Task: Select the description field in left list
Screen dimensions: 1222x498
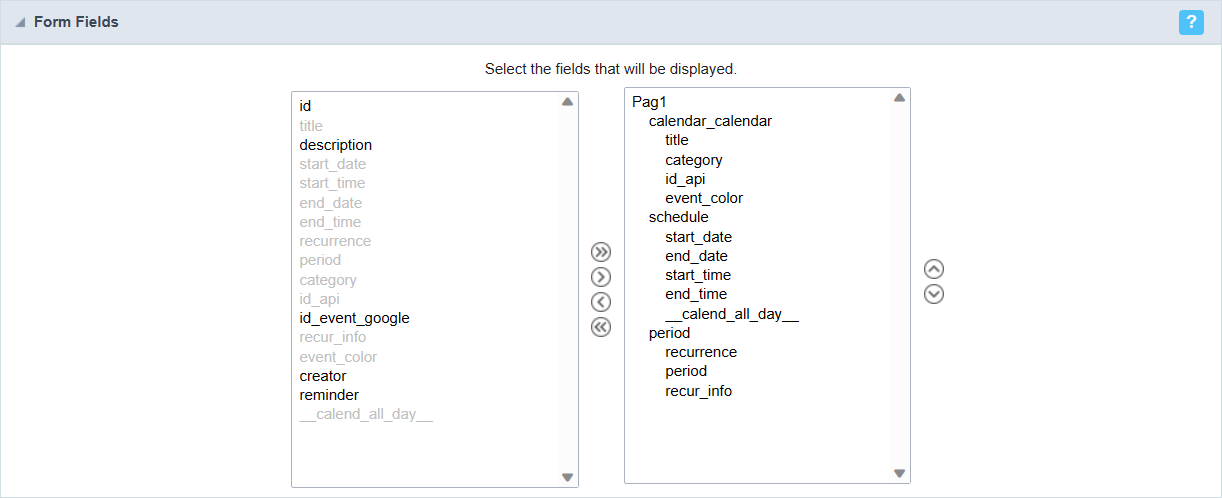Action: click(335, 145)
